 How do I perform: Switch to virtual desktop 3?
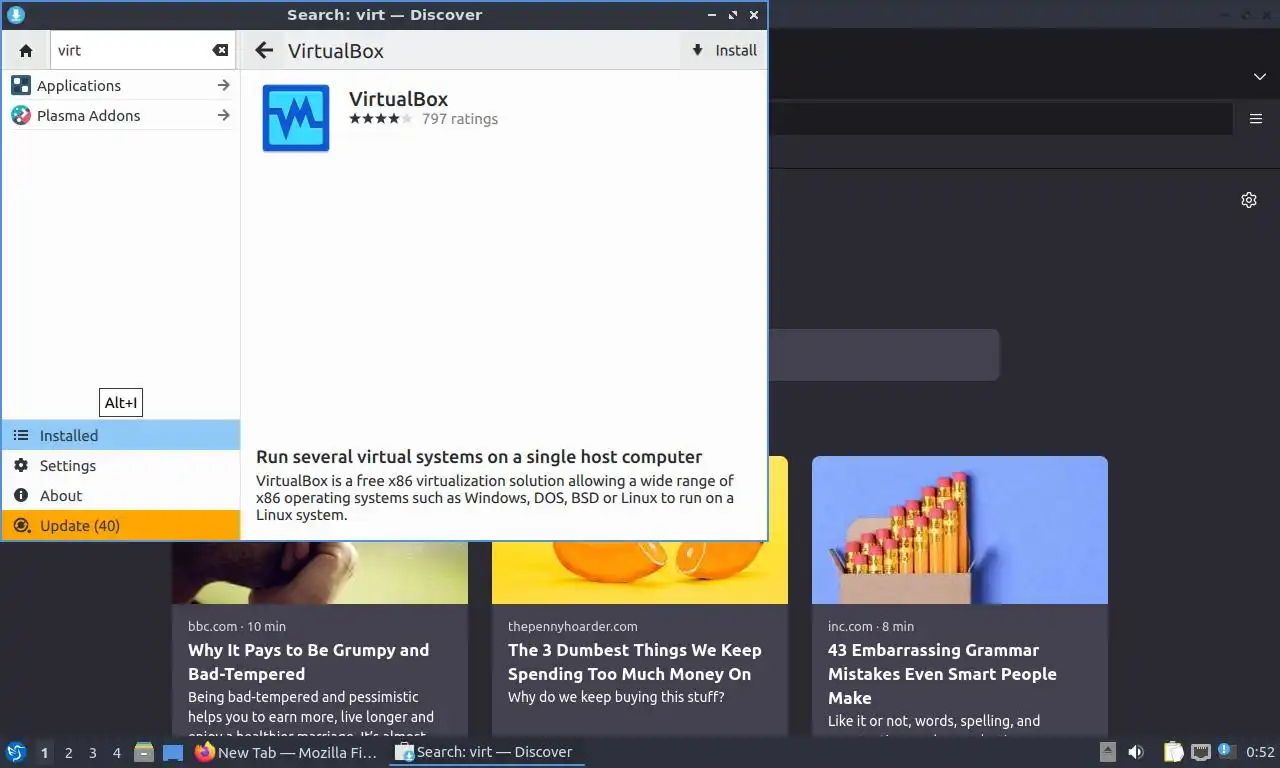pos(93,753)
